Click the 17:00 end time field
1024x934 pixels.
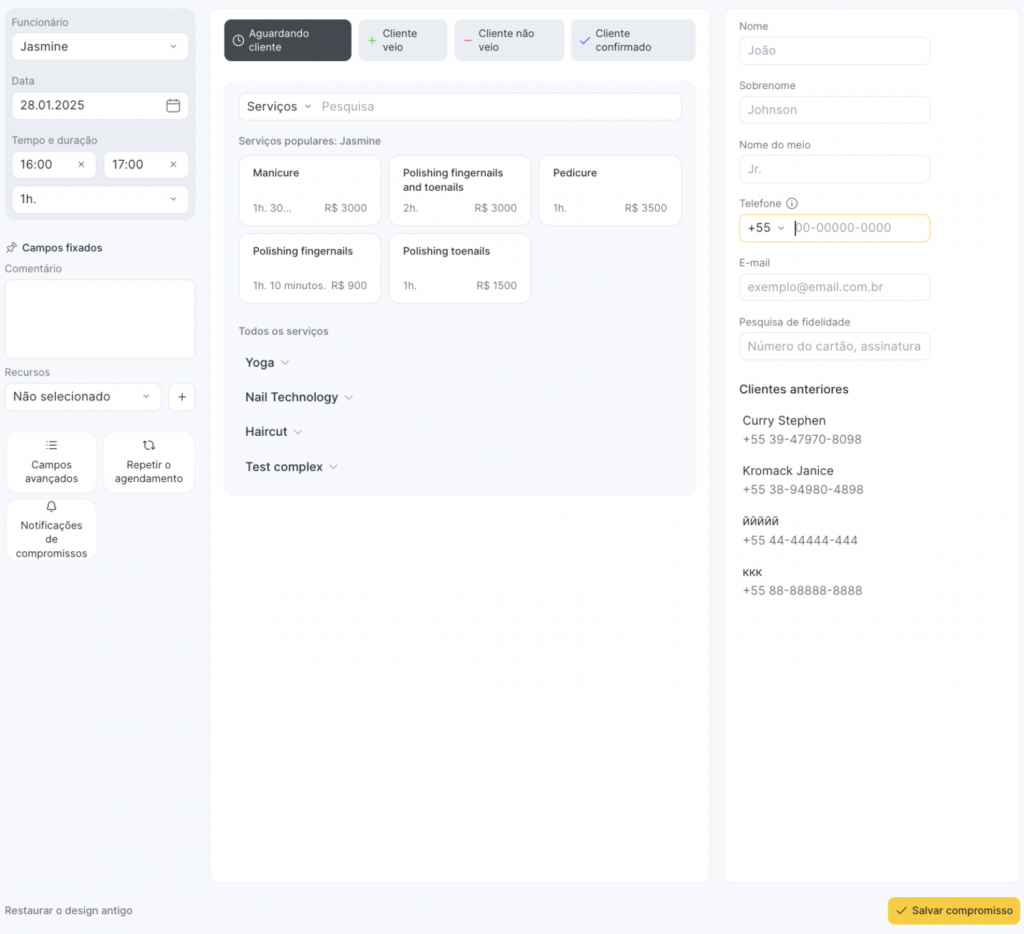pyautogui.click(x=146, y=165)
